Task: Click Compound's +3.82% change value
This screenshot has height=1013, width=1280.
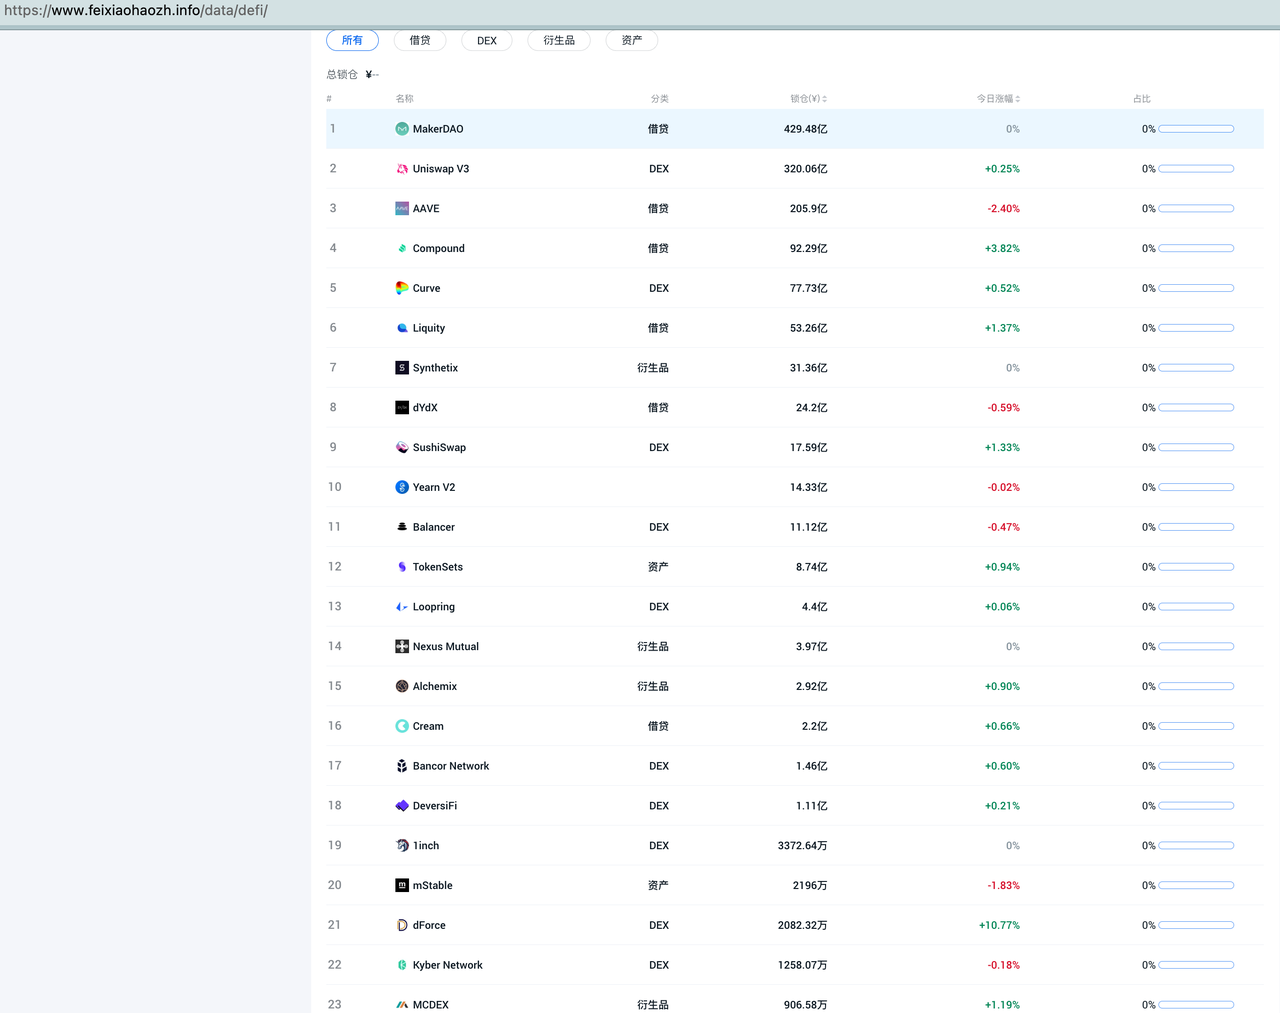Action: (x=1002, y=249)
